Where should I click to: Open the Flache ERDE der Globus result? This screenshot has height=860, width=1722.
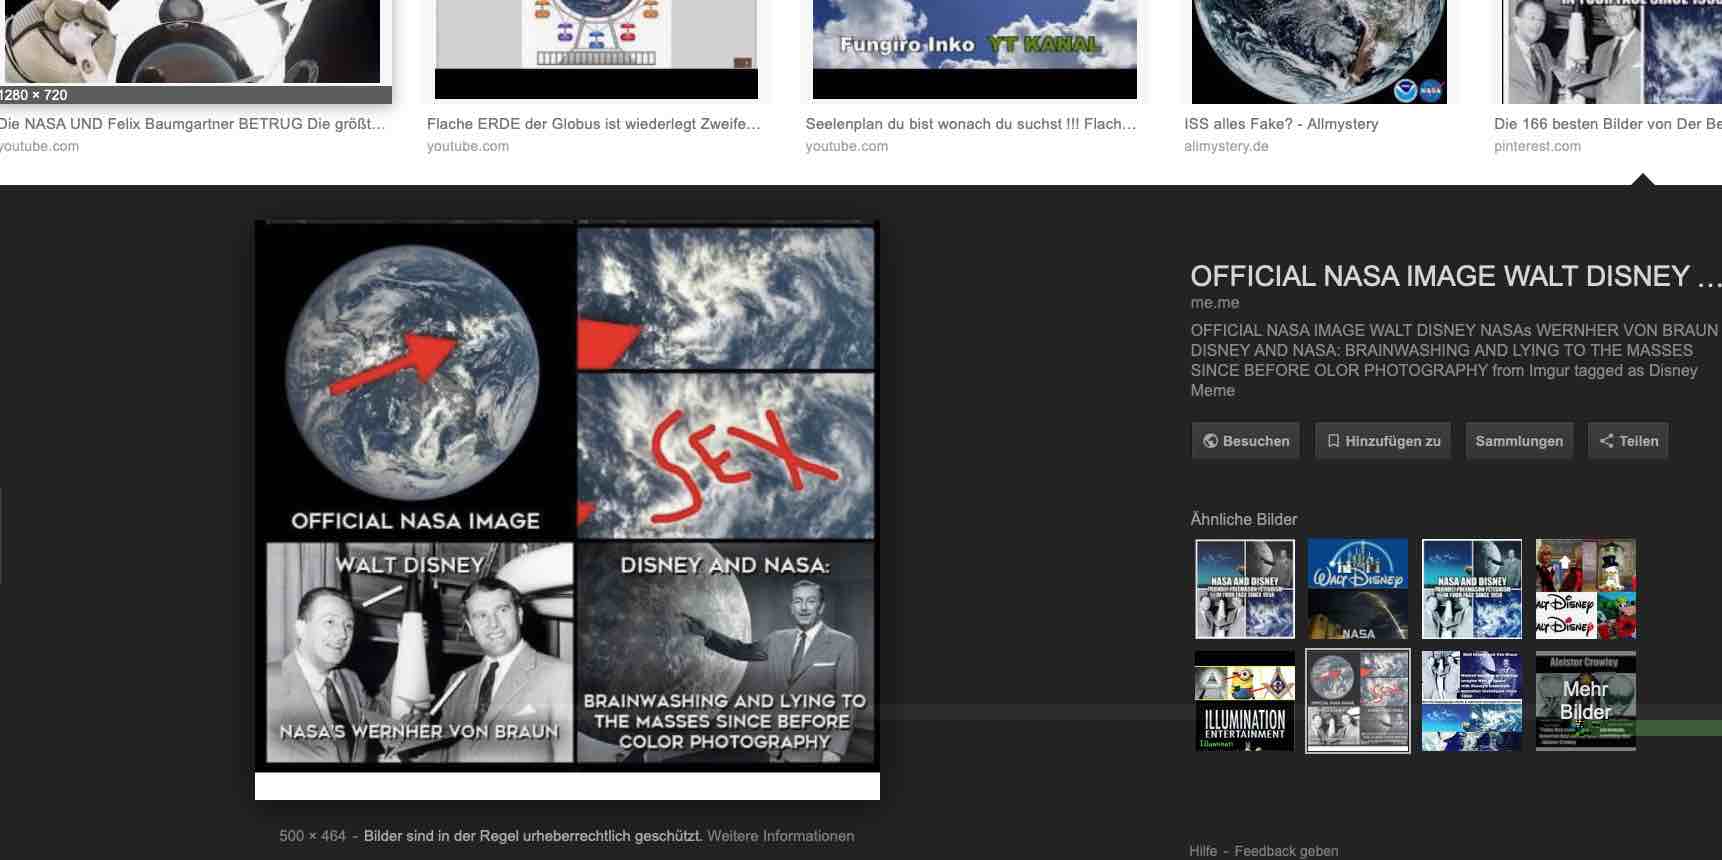593,124
